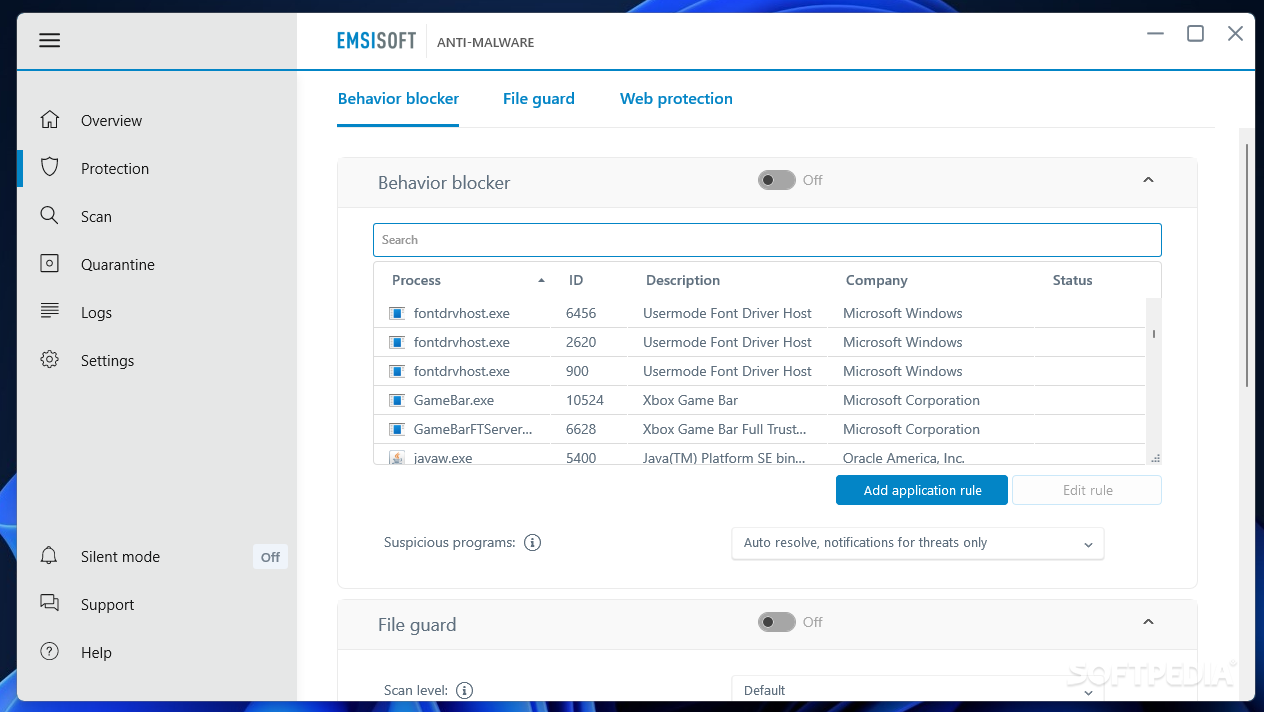
Task: Click the Settings gear icon
Action: (x=50, y=359)
